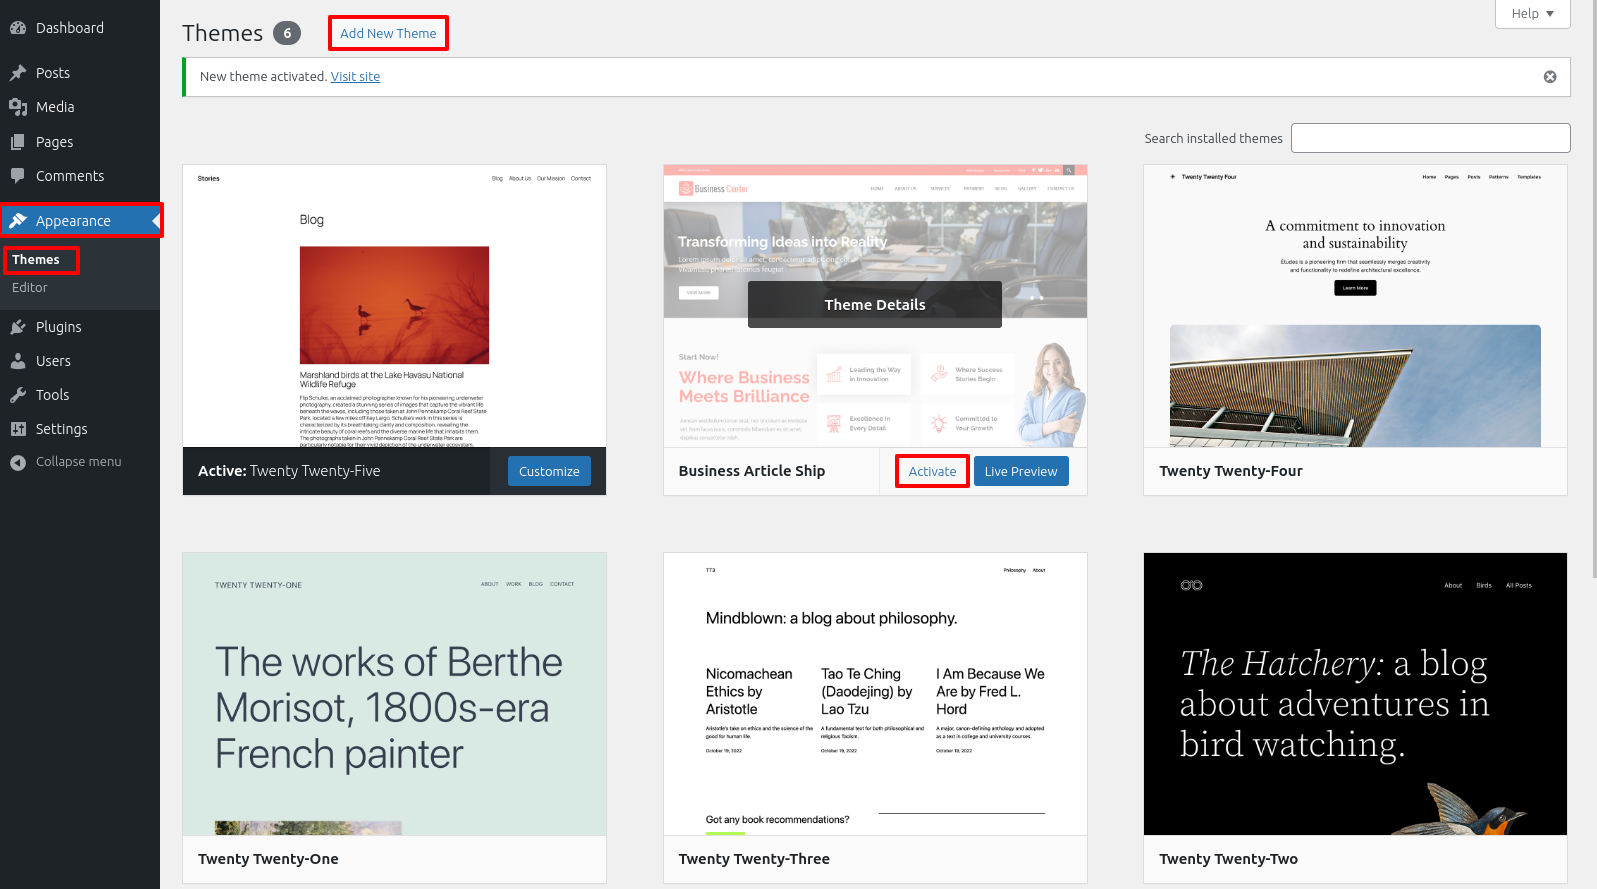Open the Settings menu

click(x=80, y=429)
